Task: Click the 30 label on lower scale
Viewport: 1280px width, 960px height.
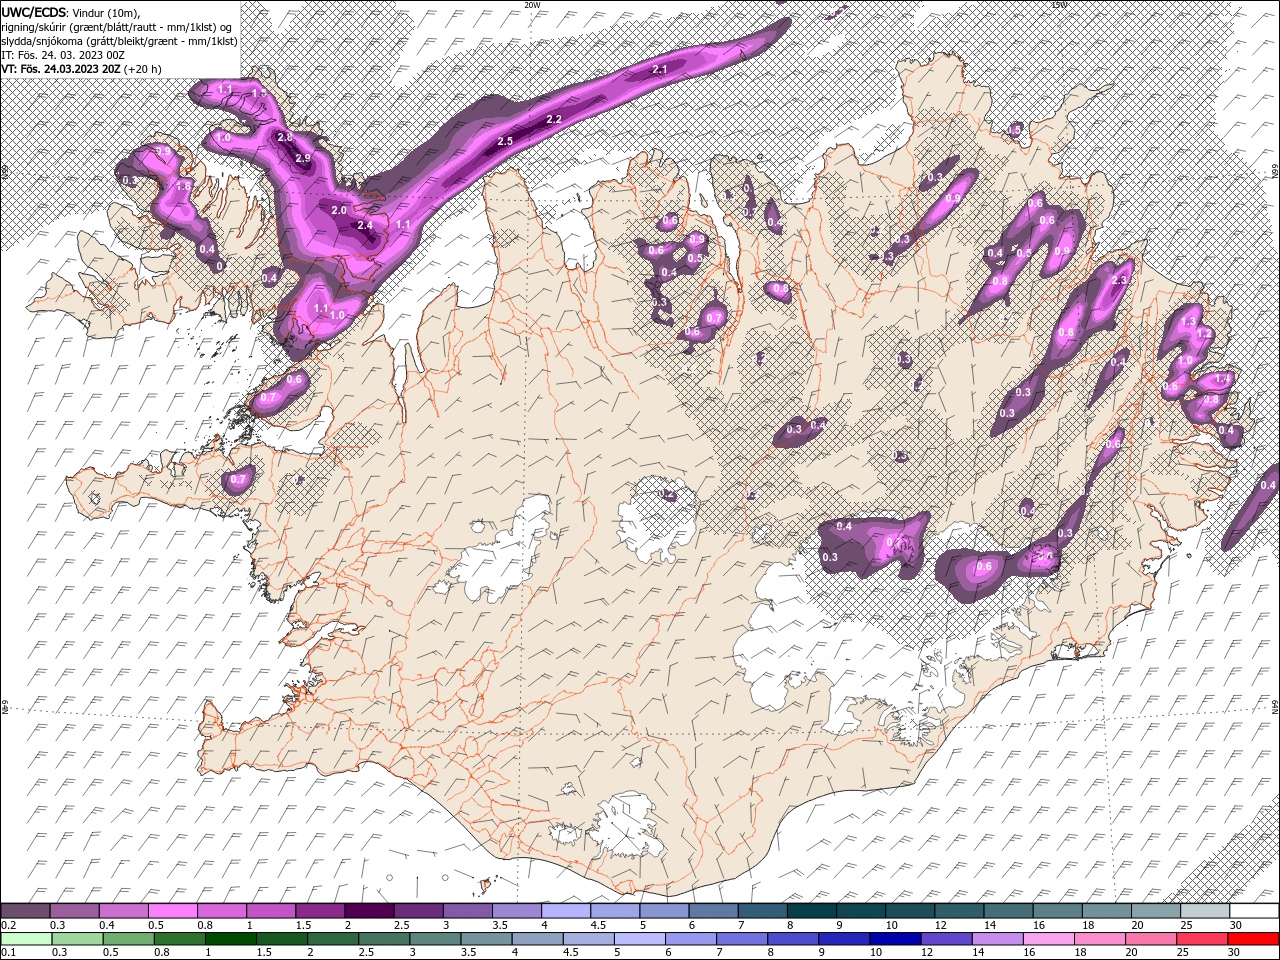Action: point(1236,953)
